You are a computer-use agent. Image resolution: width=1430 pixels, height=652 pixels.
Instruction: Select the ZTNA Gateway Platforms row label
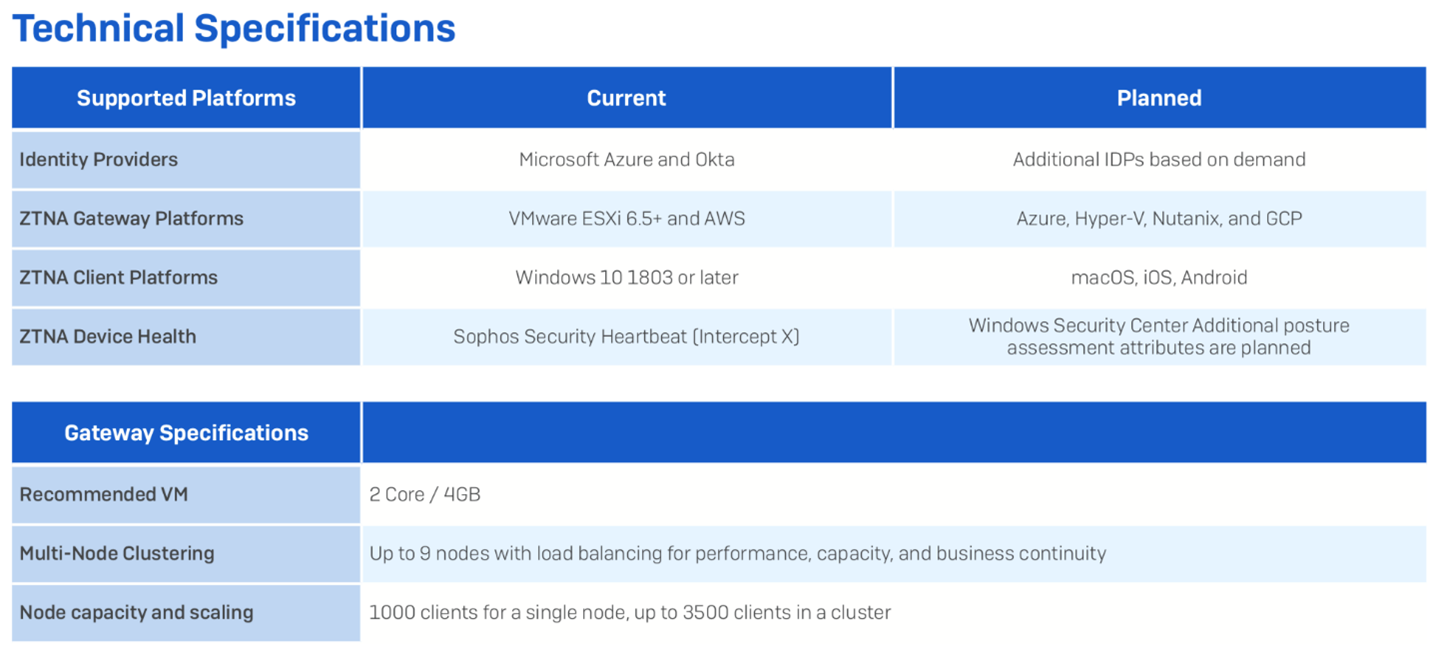pyautogui.click(x=131, y=218)
